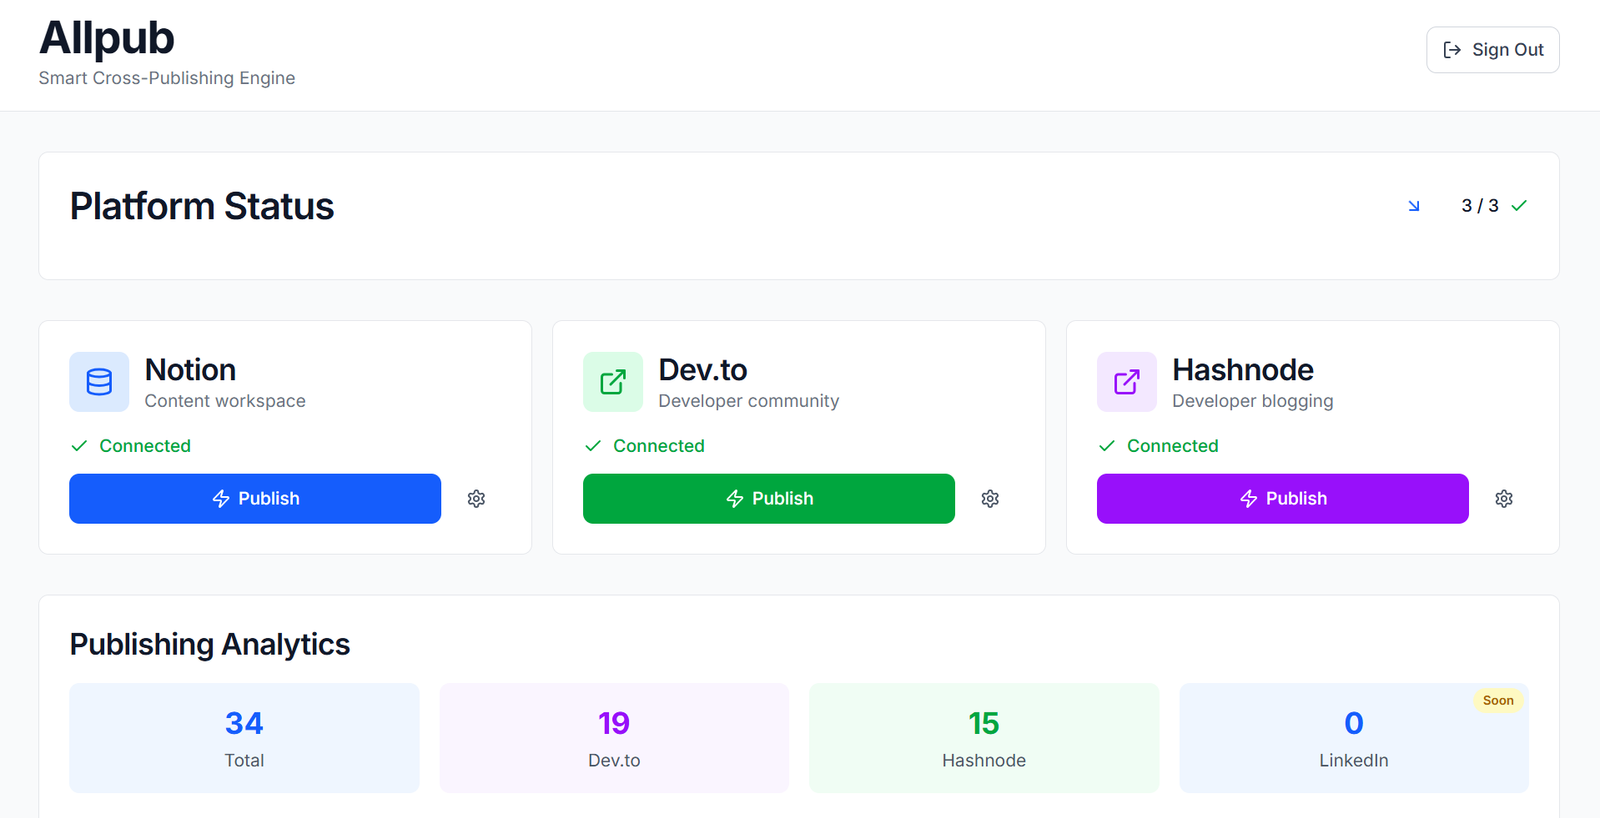Click the Notion database icon
This screenshot has width=1600, height=818.
[99, 382]
